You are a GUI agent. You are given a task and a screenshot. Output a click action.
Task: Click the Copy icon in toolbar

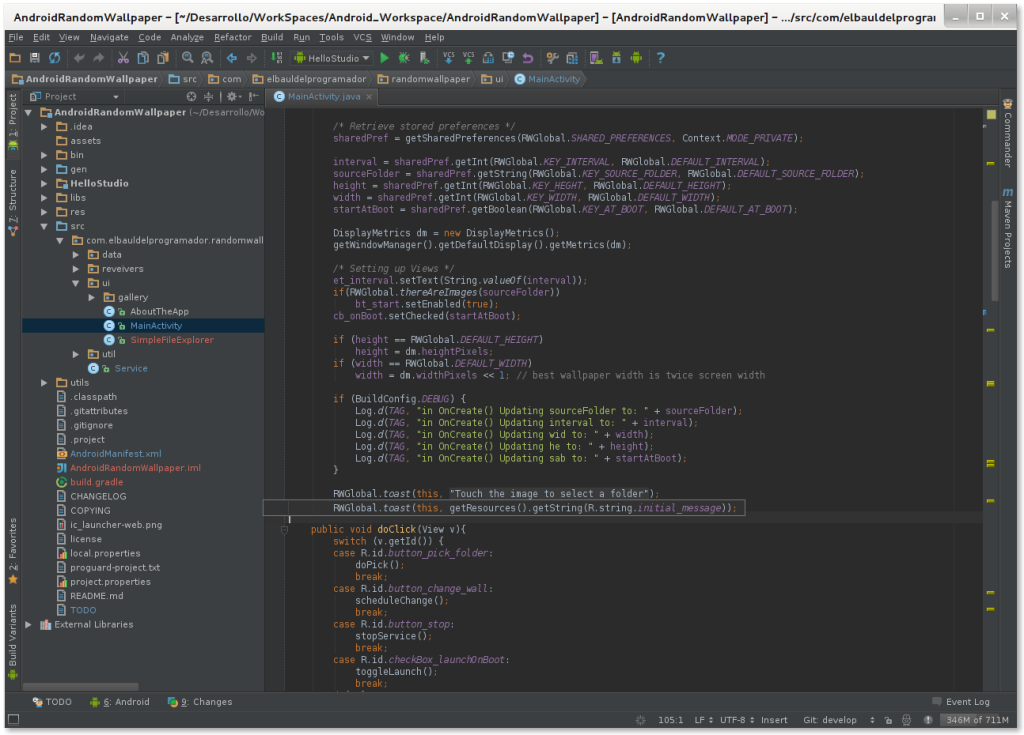point(143,58)
